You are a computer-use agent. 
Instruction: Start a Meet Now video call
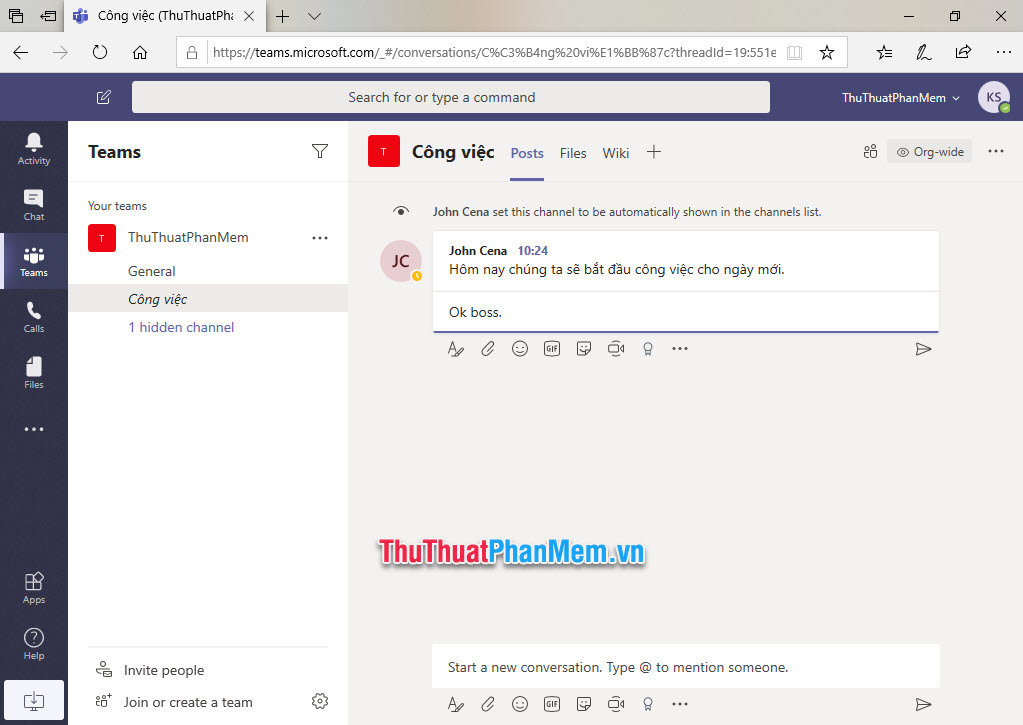pyautogui.click(x=616, y=348)
